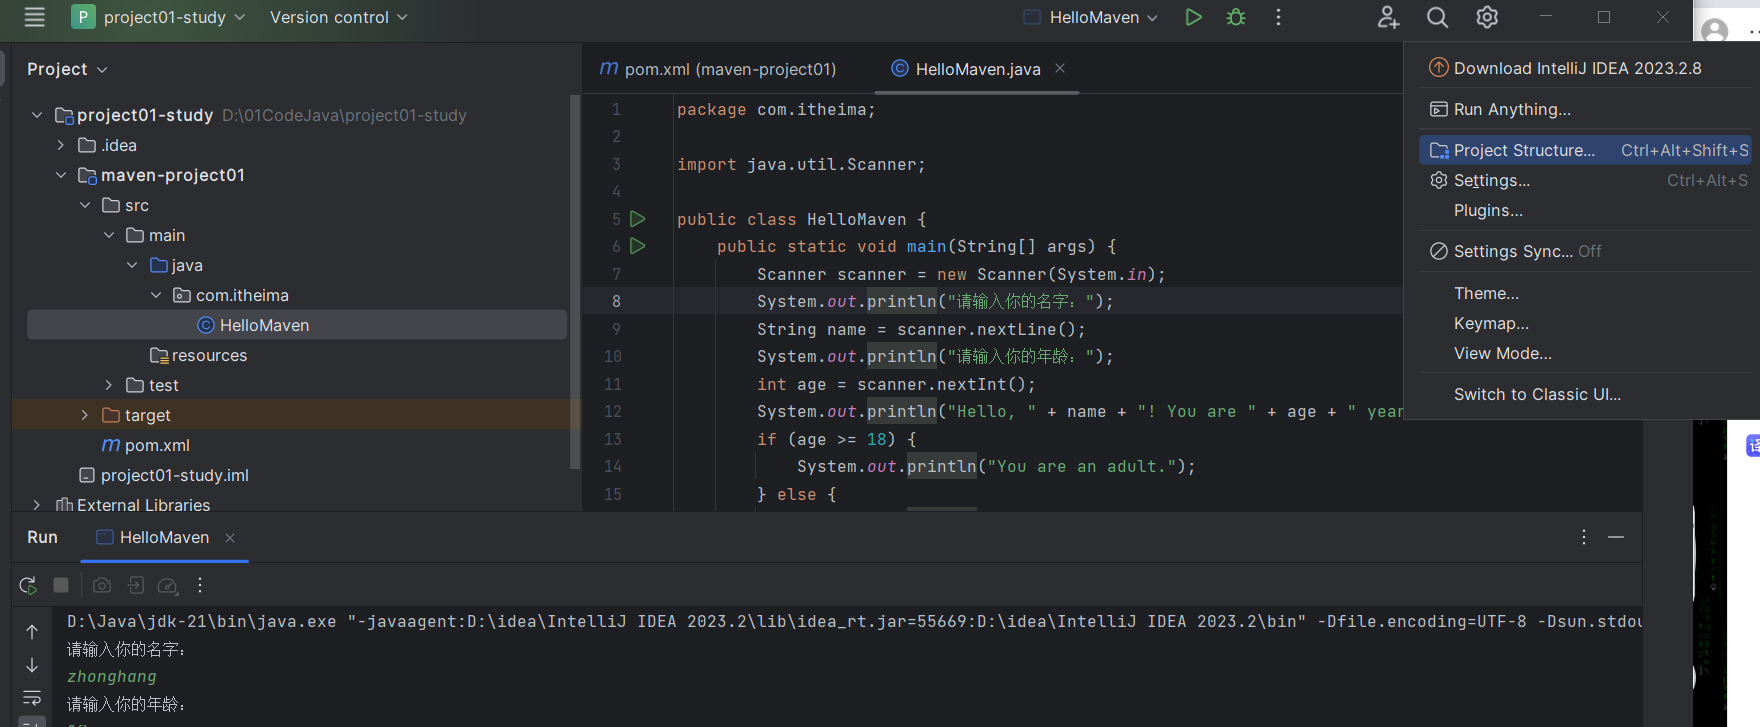Click line 8 in the editor gutter
This screenshot has height=727, width=1760.
click(616, 301)
